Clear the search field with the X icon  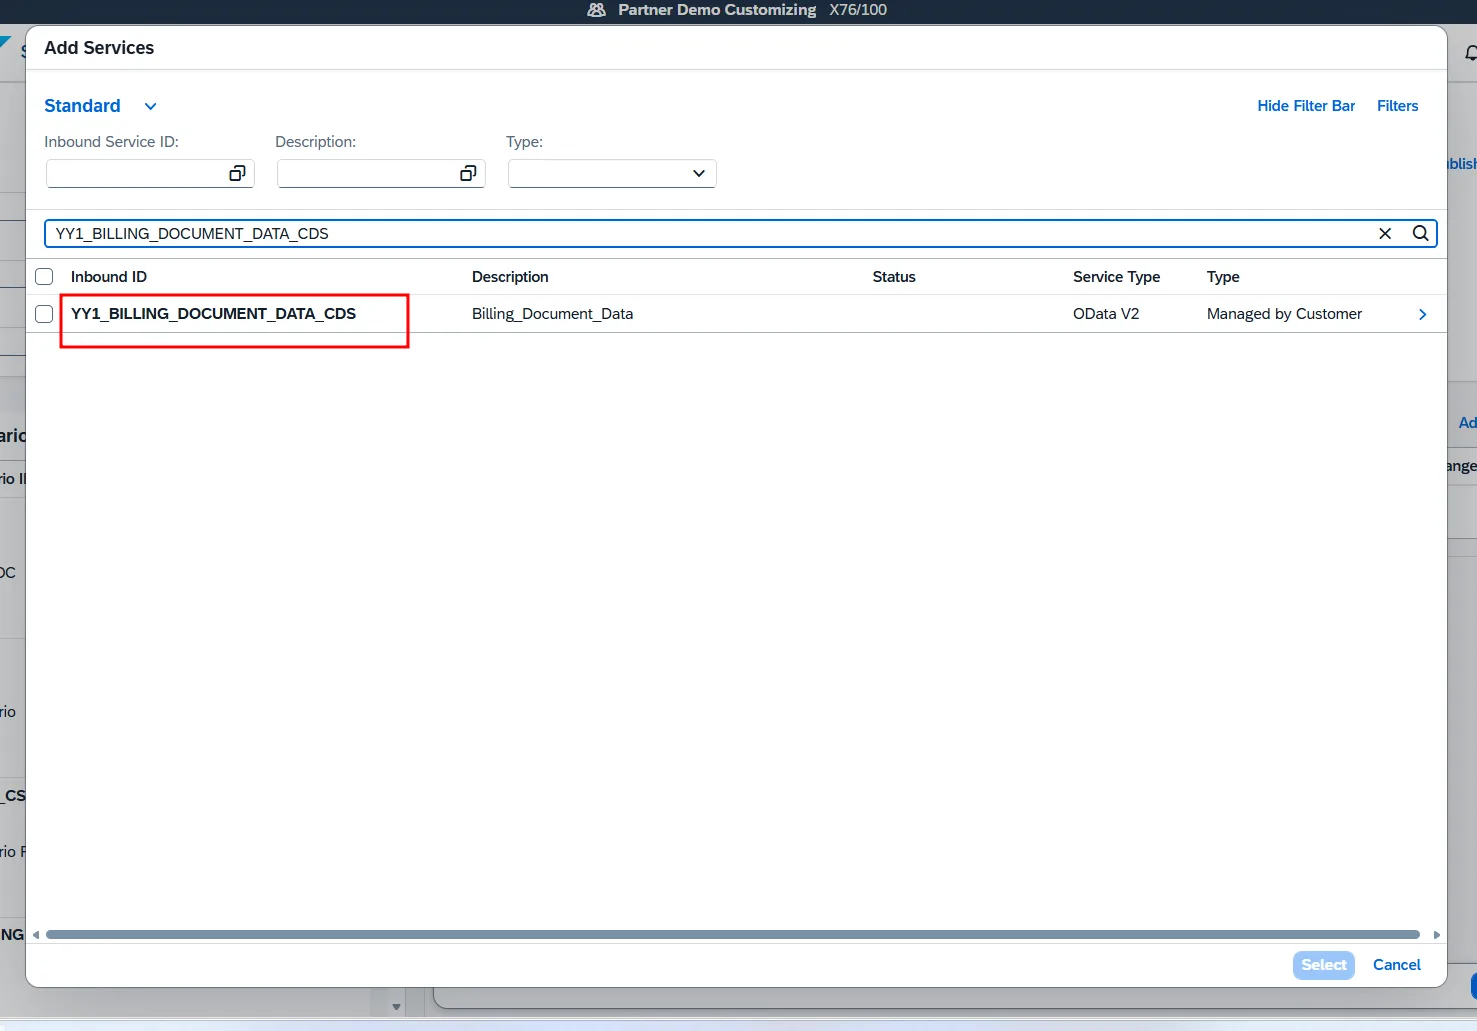[1385, 233]
